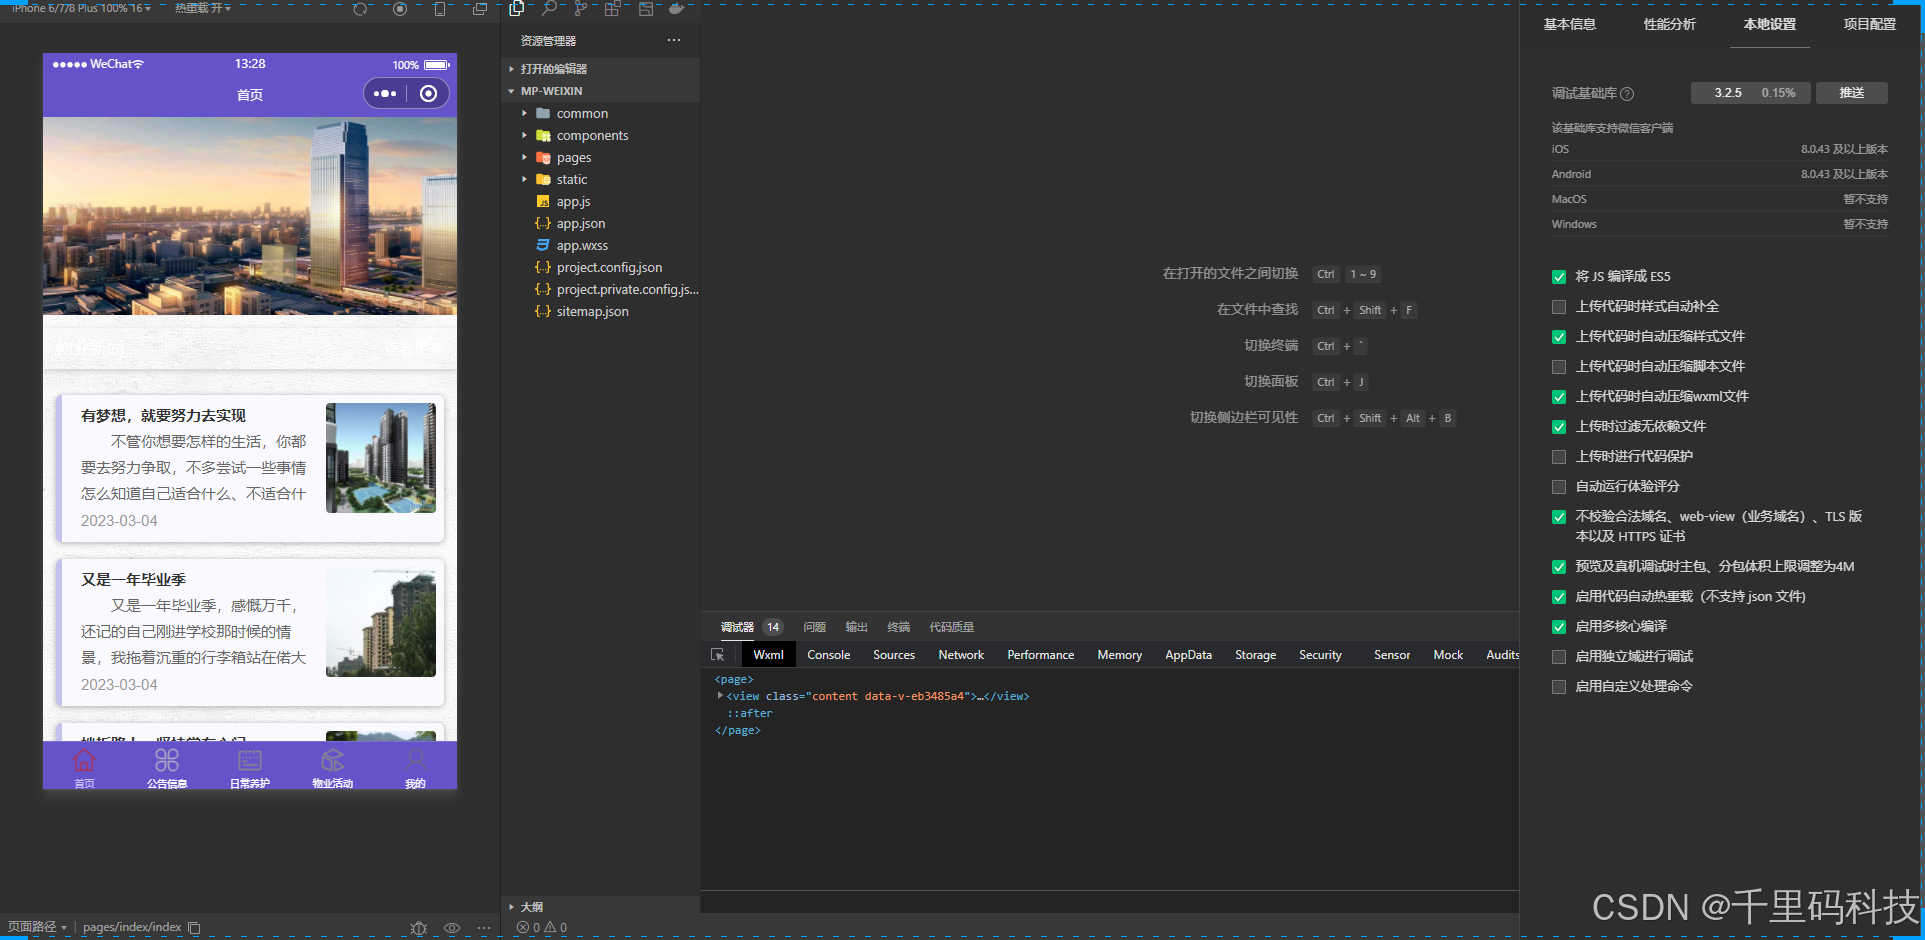This screenshot has height=940, width=1925.
Task: Toggle 不校验合法域名 checkbox
Action: (x=1559, y=517)
